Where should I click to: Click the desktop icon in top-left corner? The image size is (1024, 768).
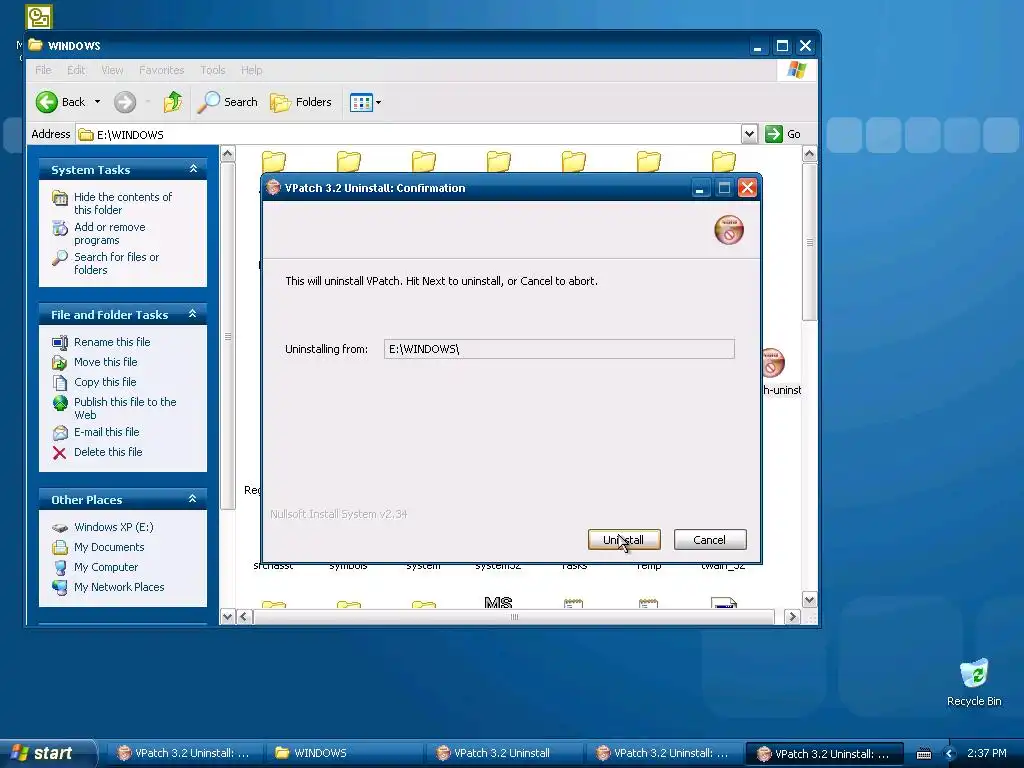[x=39, y=17]
